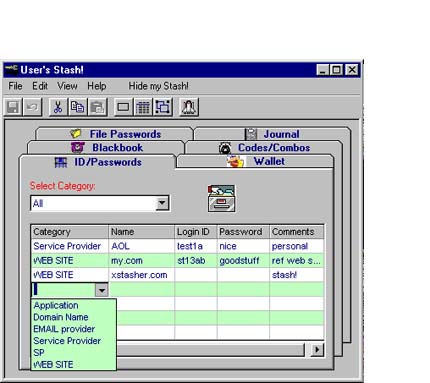Switch to the Codes/Combos tab
Screen dimensions: 430x383
point(263,148)
